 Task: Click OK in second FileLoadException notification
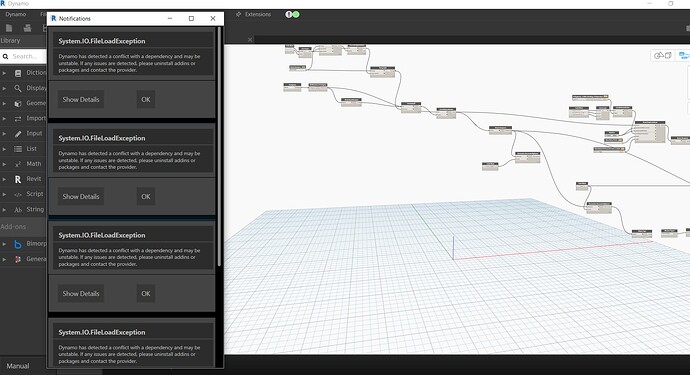coord(146,197)
